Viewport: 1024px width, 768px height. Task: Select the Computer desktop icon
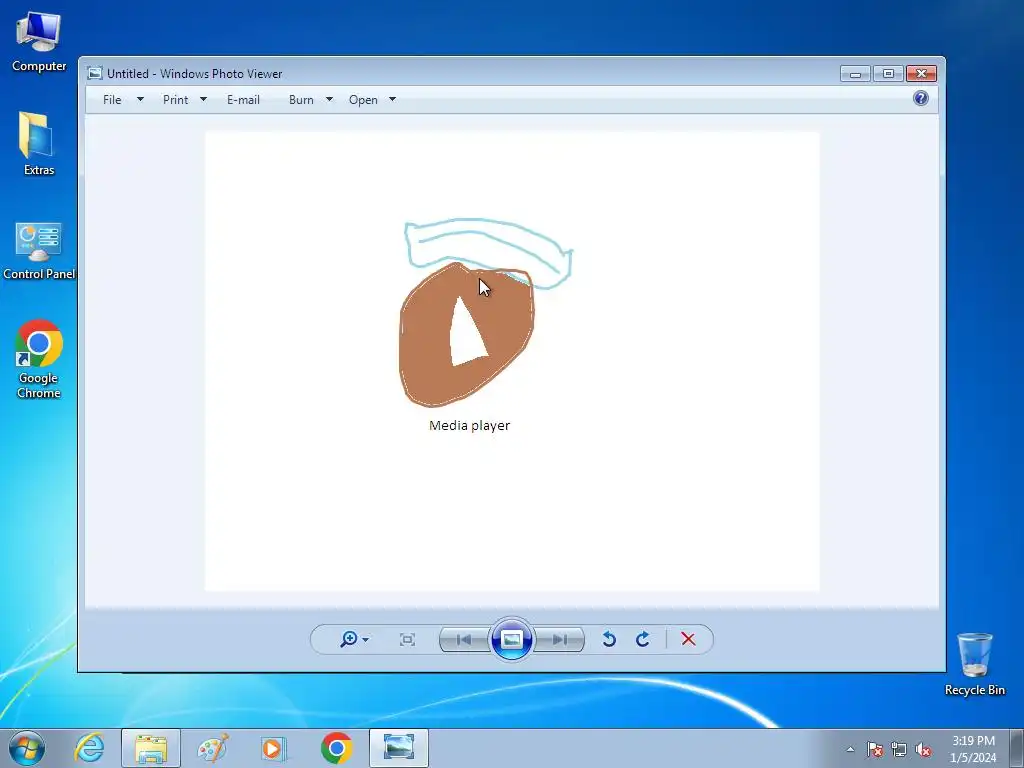[39, 42]
